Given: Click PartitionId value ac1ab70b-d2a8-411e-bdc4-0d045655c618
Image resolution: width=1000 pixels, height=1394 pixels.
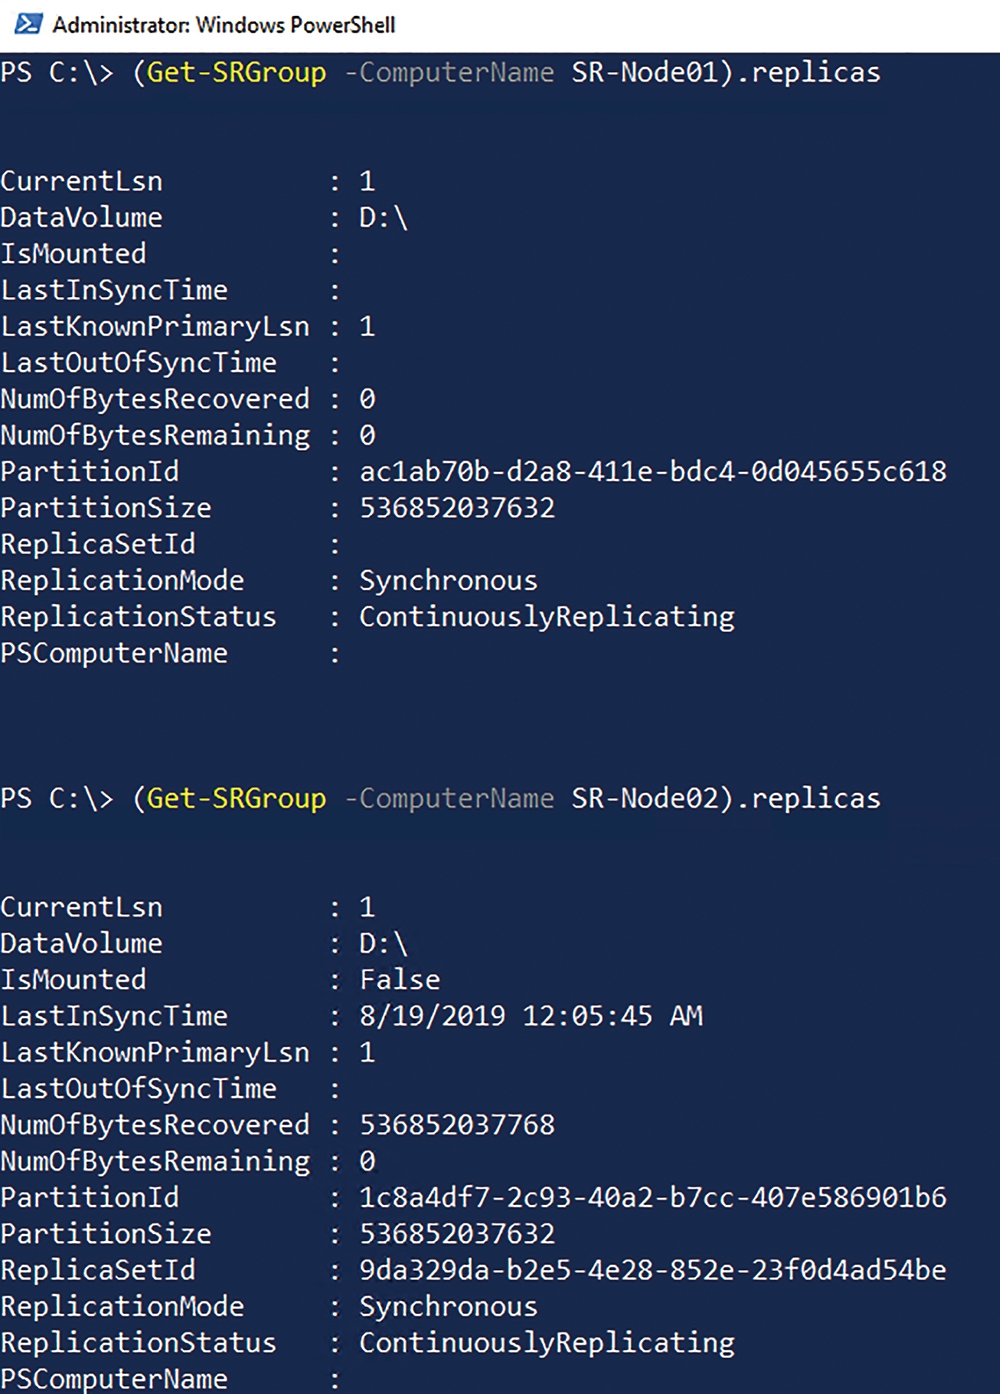Looking at the screenshot, I should [653, 471].
